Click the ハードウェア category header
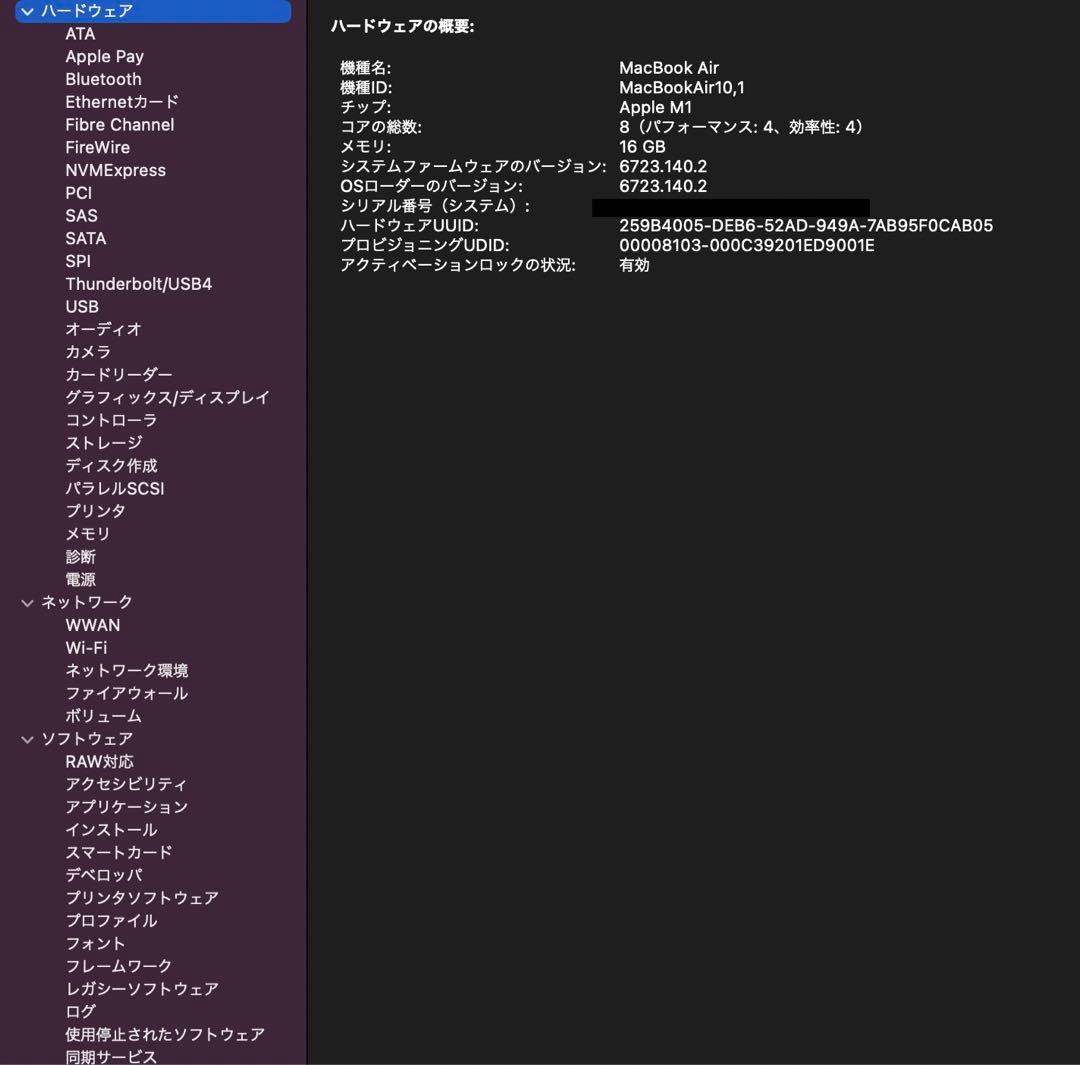 click(87, 11)
